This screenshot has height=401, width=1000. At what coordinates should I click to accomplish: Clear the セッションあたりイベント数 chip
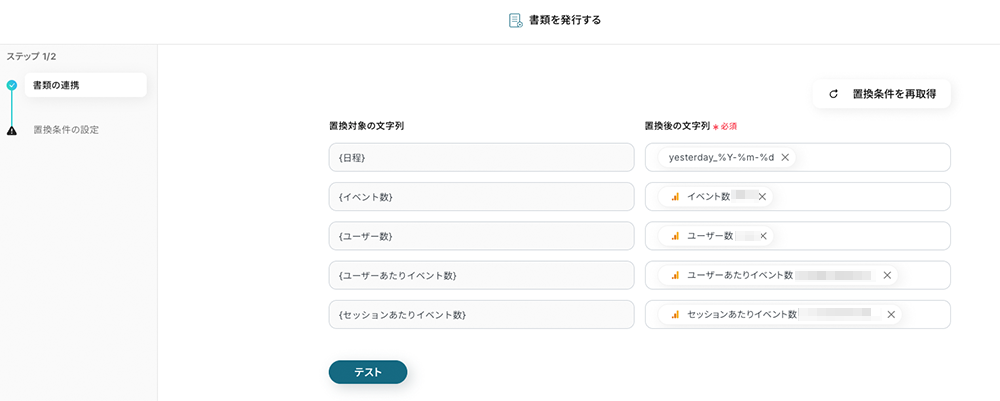pos(891,314)
